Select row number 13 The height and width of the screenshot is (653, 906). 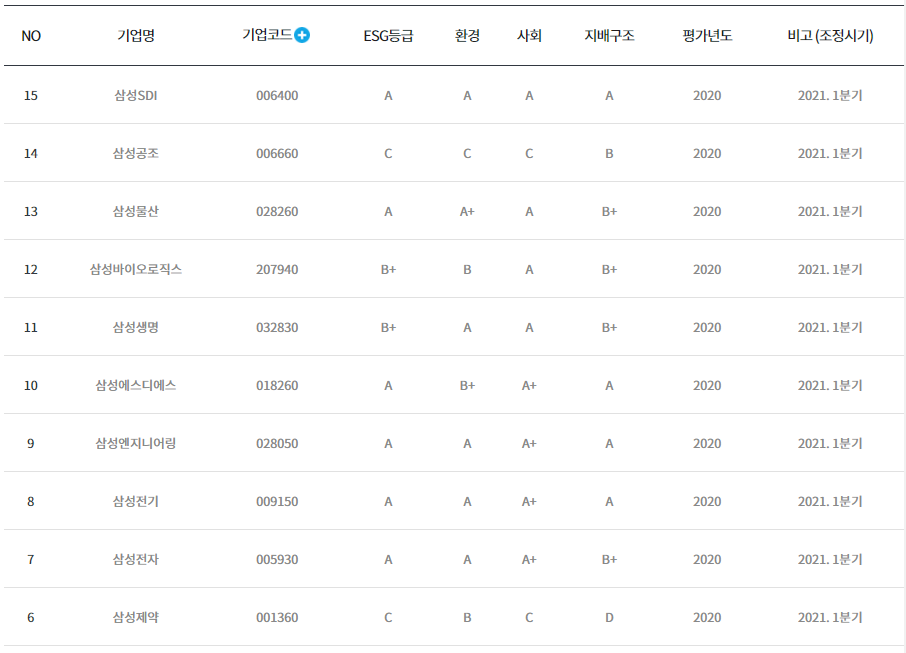point(31,212)
